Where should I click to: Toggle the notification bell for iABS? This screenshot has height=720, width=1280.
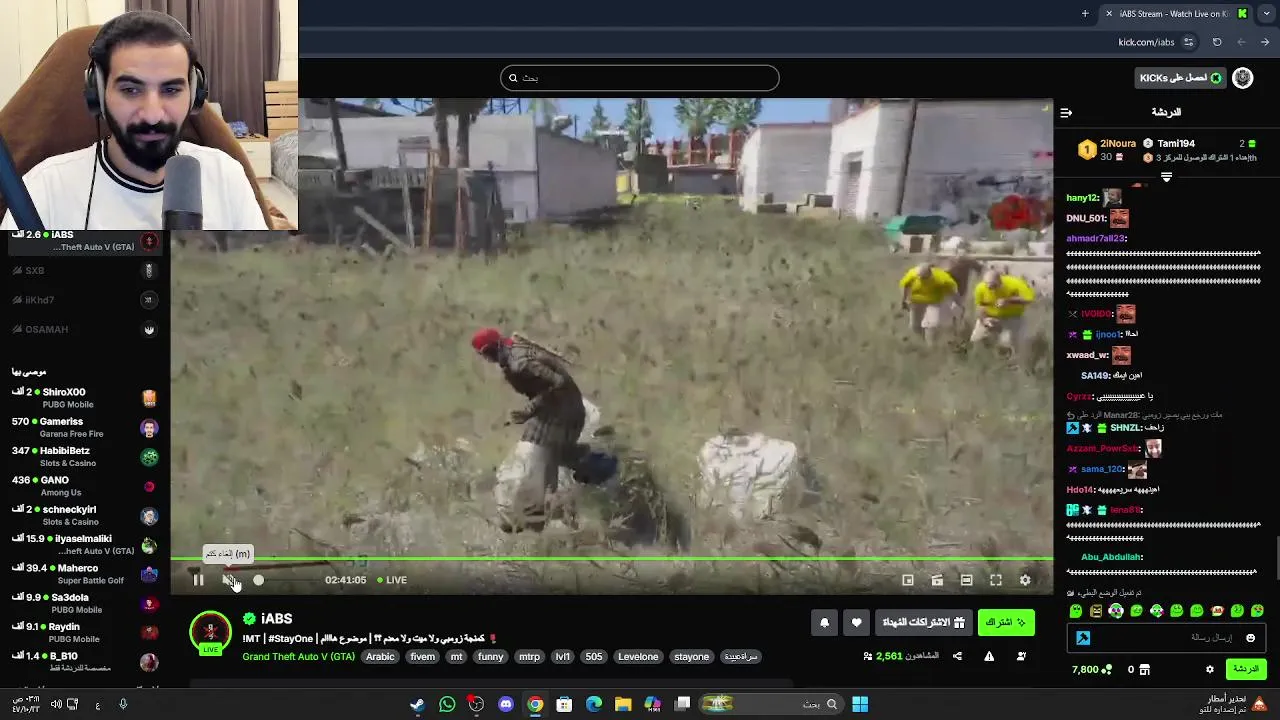(x=825, y=623)
